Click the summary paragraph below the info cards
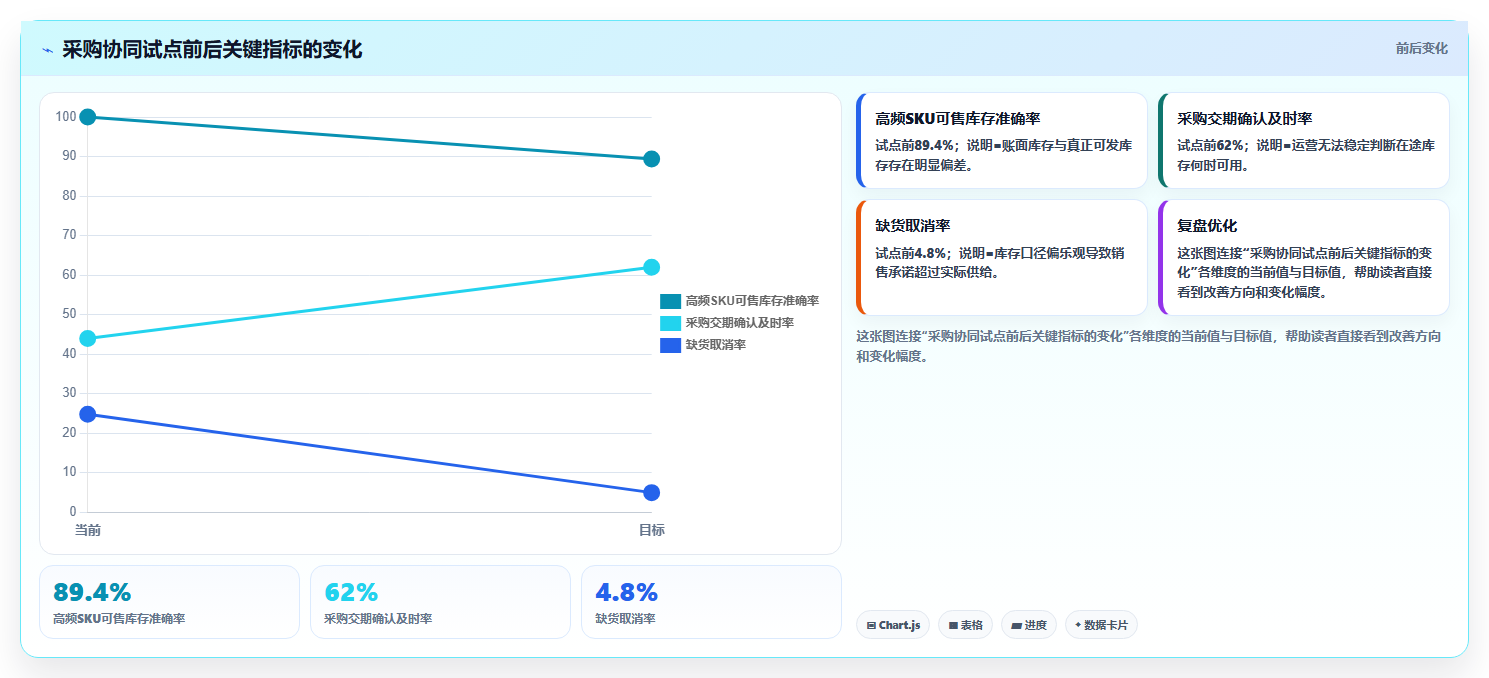Viewport: 1489px width, 678px height. coord(1149,346)
